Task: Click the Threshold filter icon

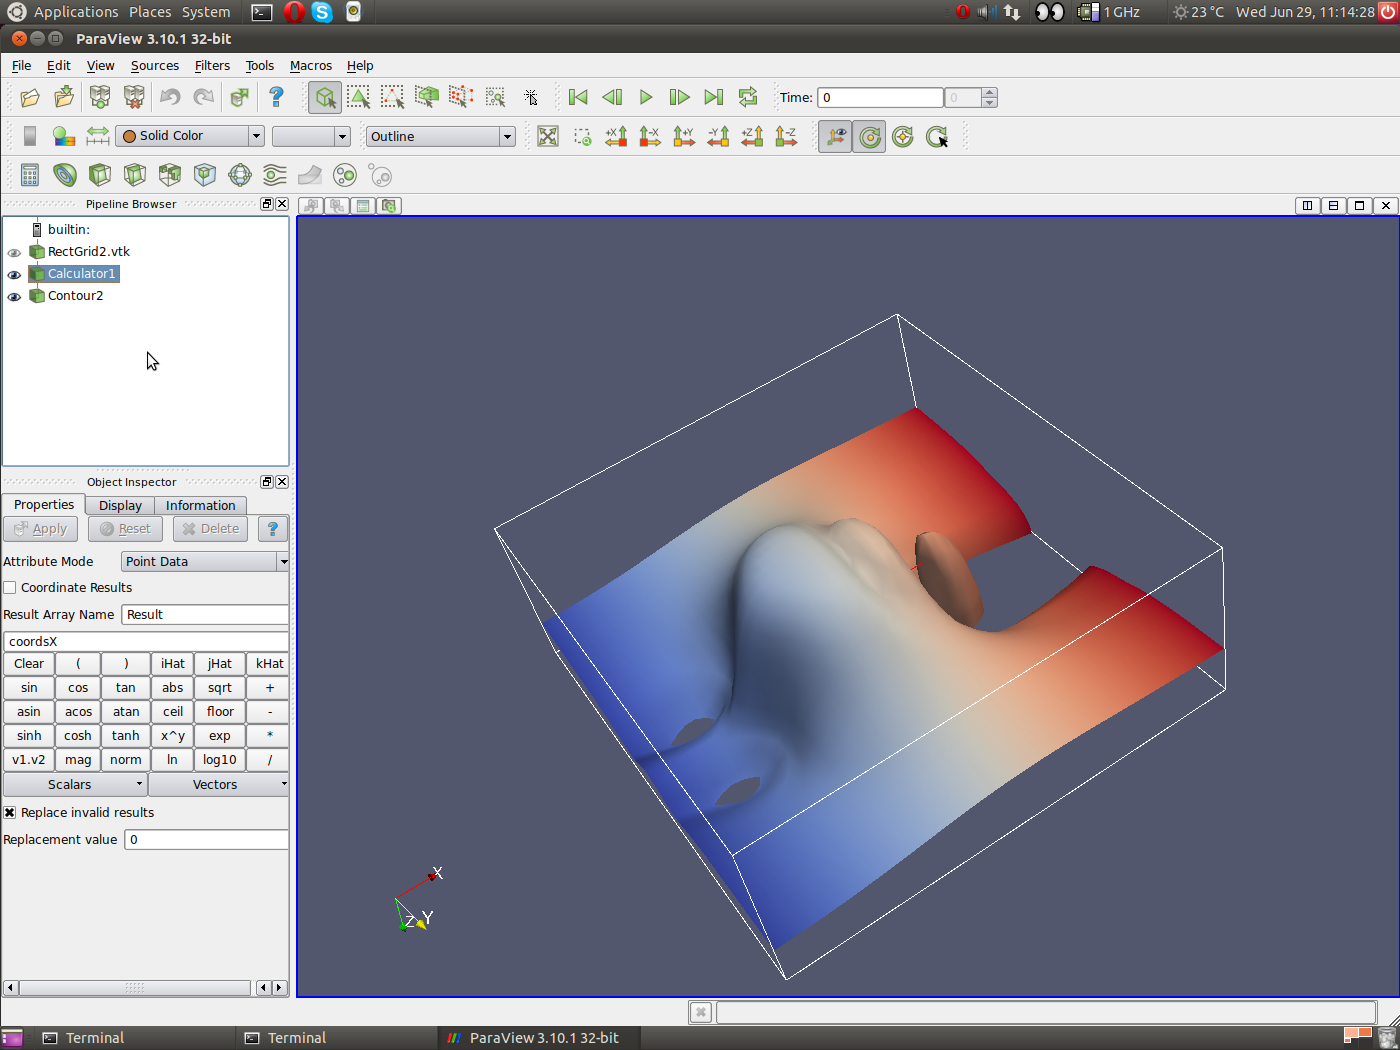Action: click(170, 175)
